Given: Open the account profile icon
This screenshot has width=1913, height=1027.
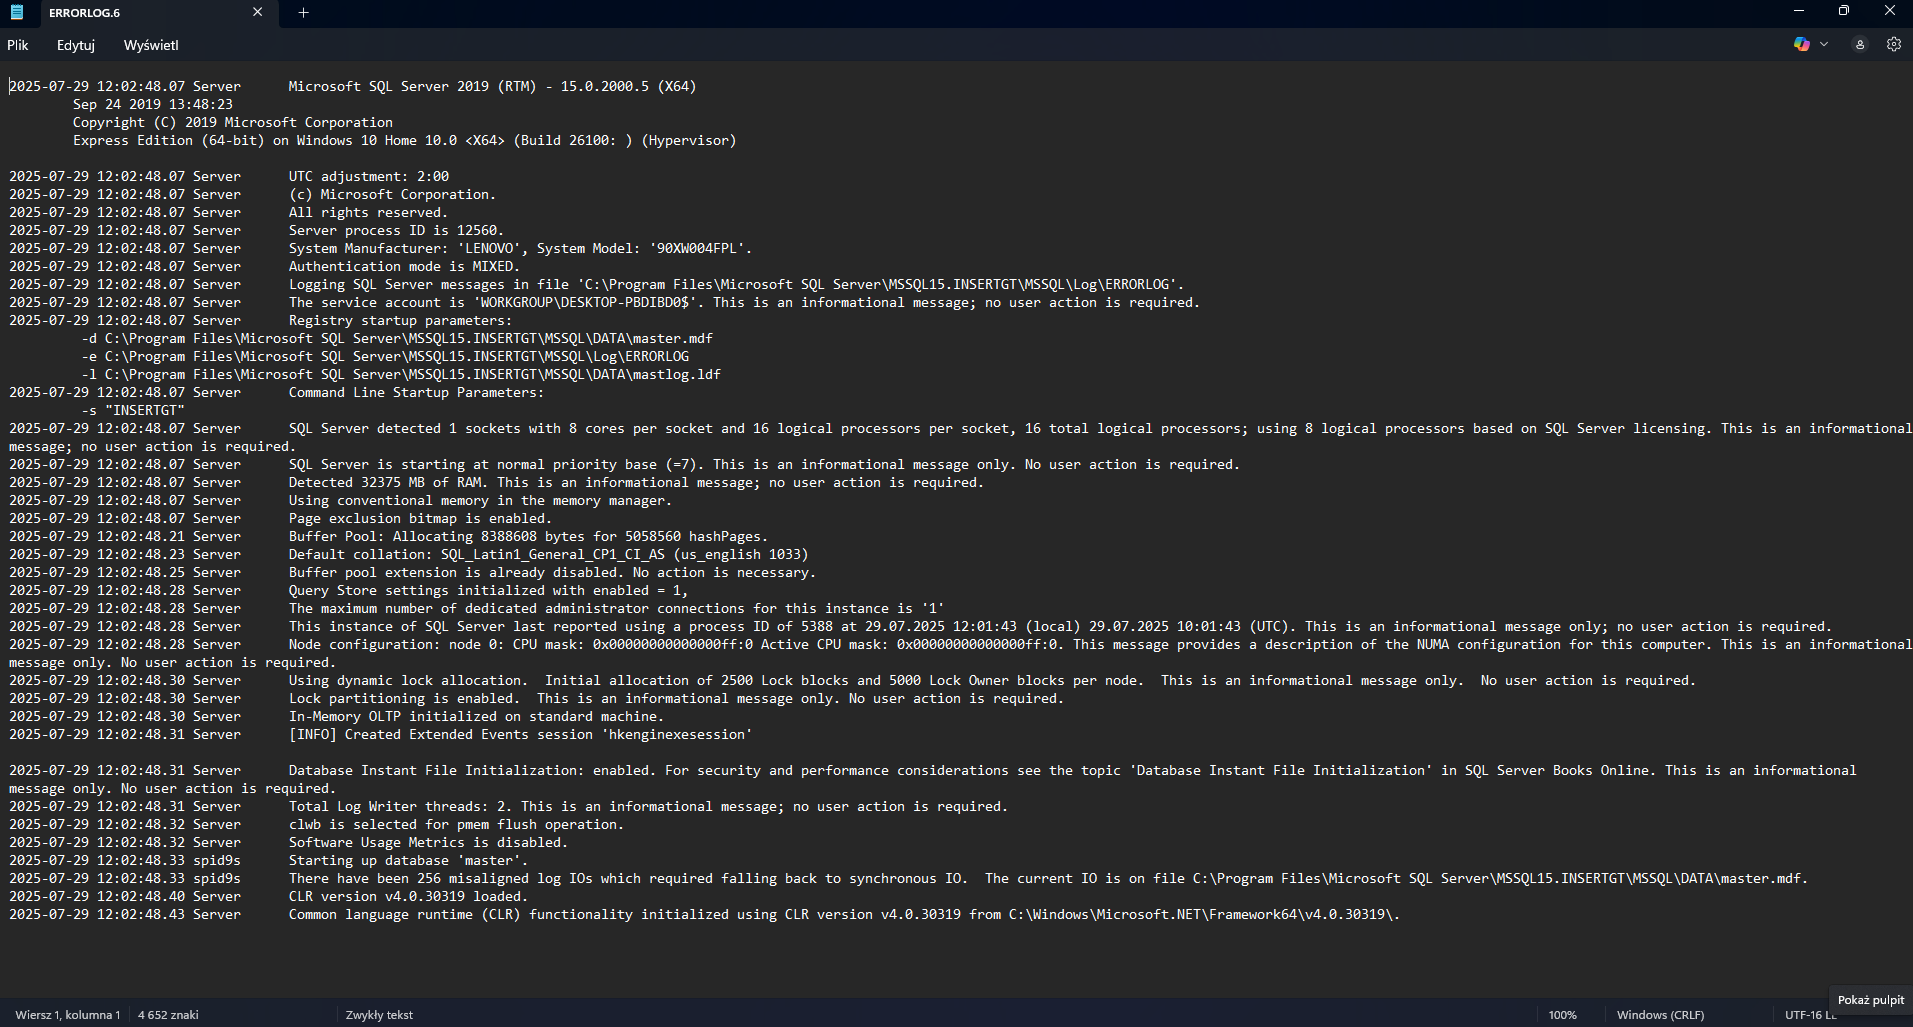Looking at the screenshot, I should pos(1860,44).
